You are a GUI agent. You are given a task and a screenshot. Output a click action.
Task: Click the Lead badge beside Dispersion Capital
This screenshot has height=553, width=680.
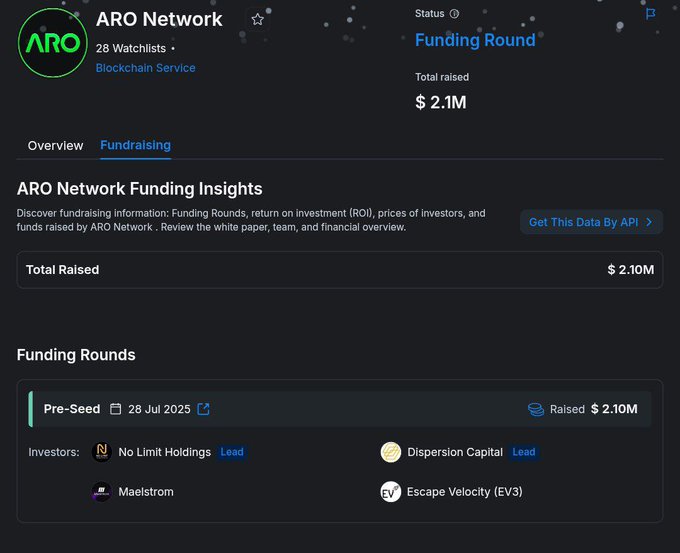[x=524, y=452]
